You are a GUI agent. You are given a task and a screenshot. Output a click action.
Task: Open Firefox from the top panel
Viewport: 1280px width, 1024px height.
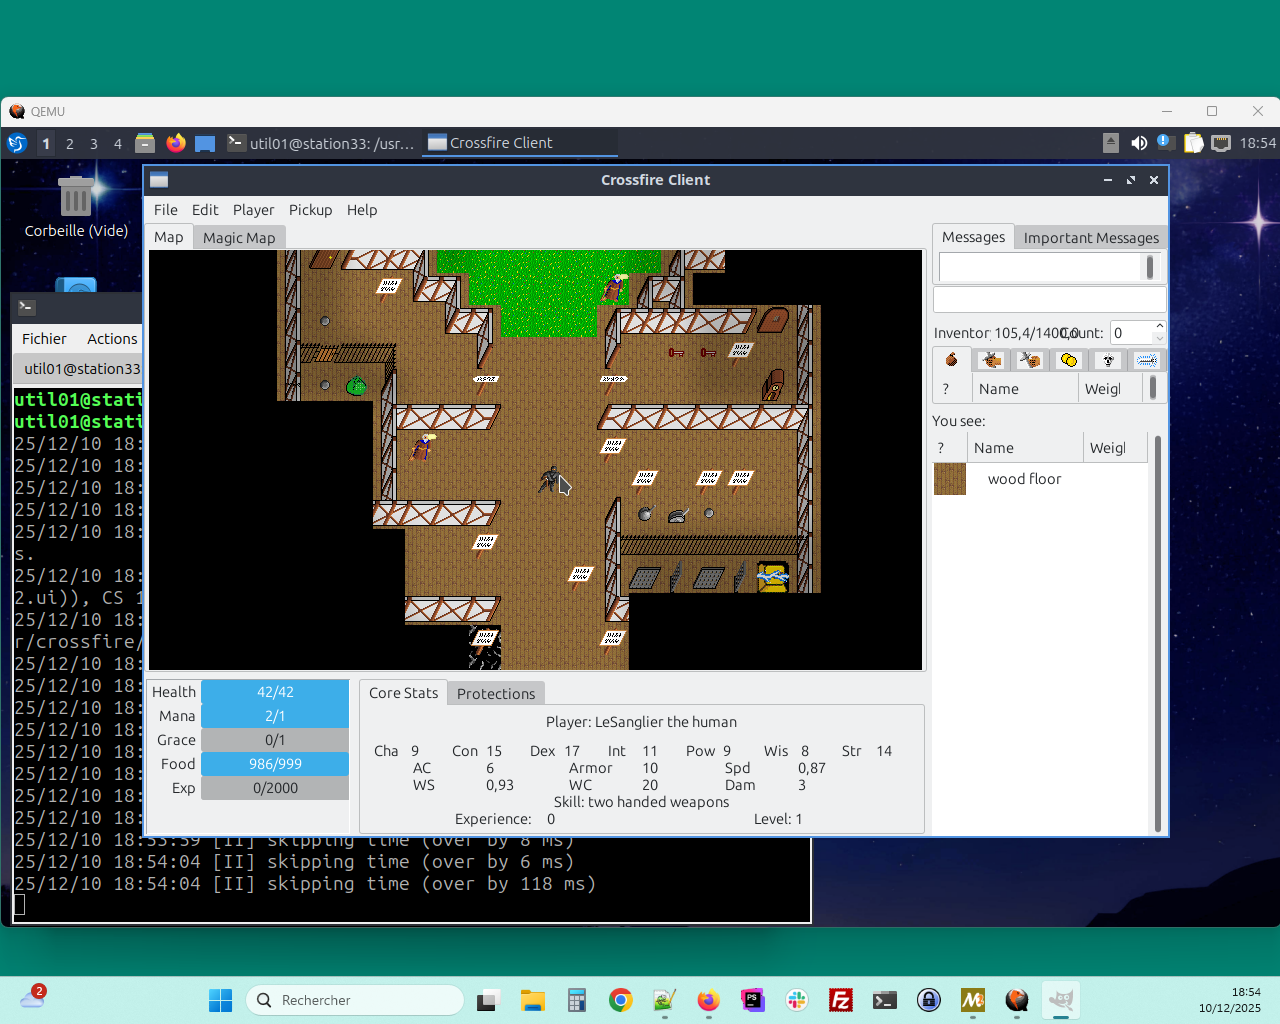pyautogui.click(x=176, y=143)
